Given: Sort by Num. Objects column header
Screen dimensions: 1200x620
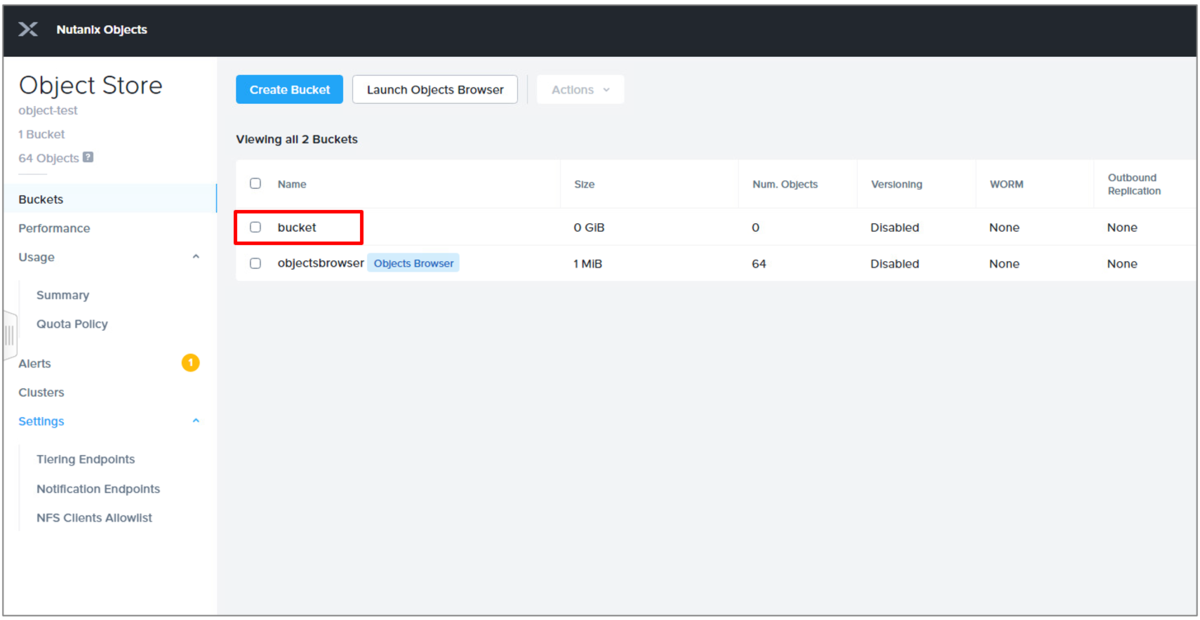Looking at the screenshot, I should click(785, 184).
